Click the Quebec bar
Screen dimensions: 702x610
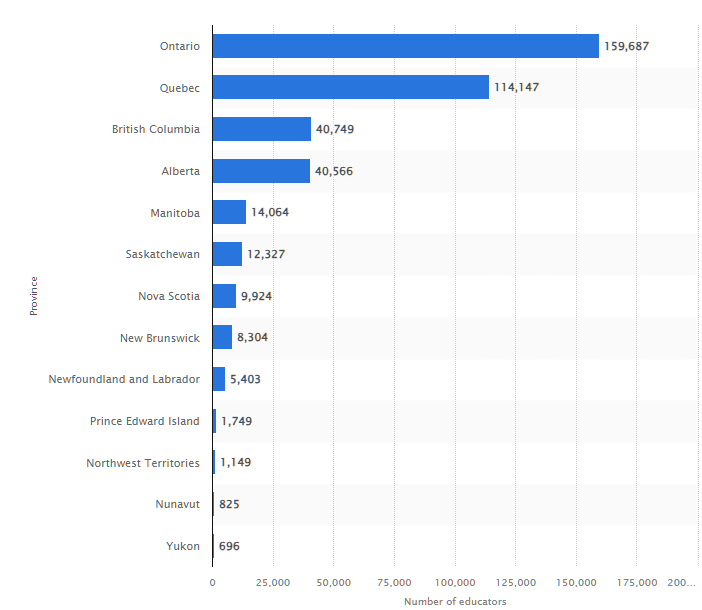(350, 88)
